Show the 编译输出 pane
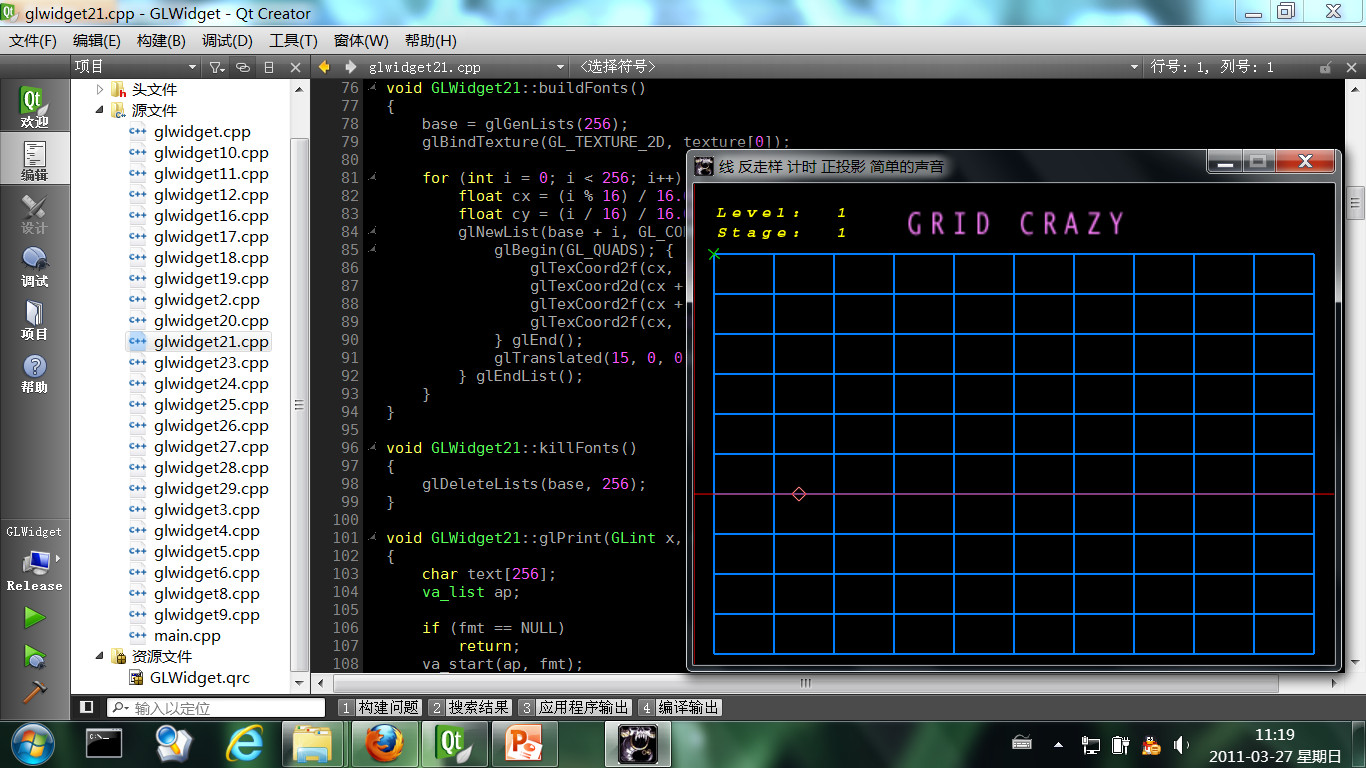The image size is (1366, 768). [680, 707]
